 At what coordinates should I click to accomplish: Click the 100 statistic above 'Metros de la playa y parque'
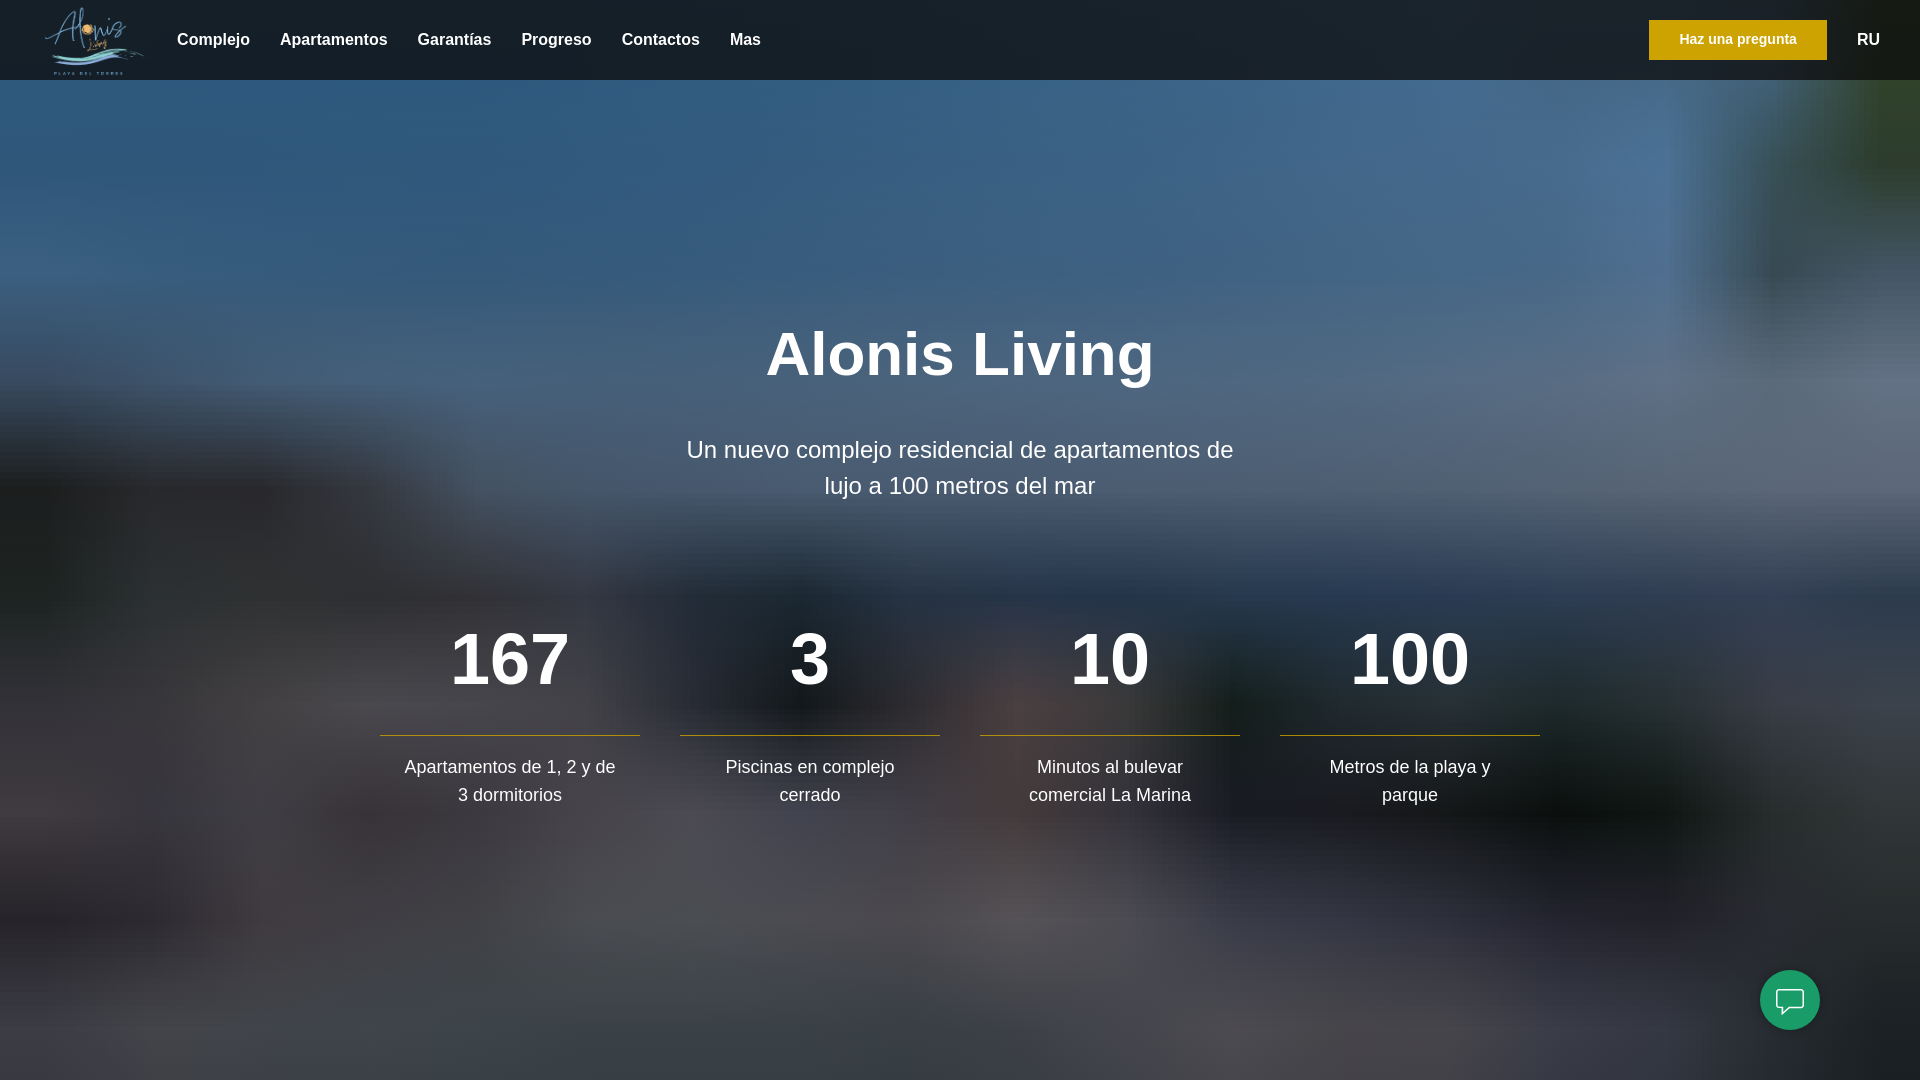[x=1410, y=660]
